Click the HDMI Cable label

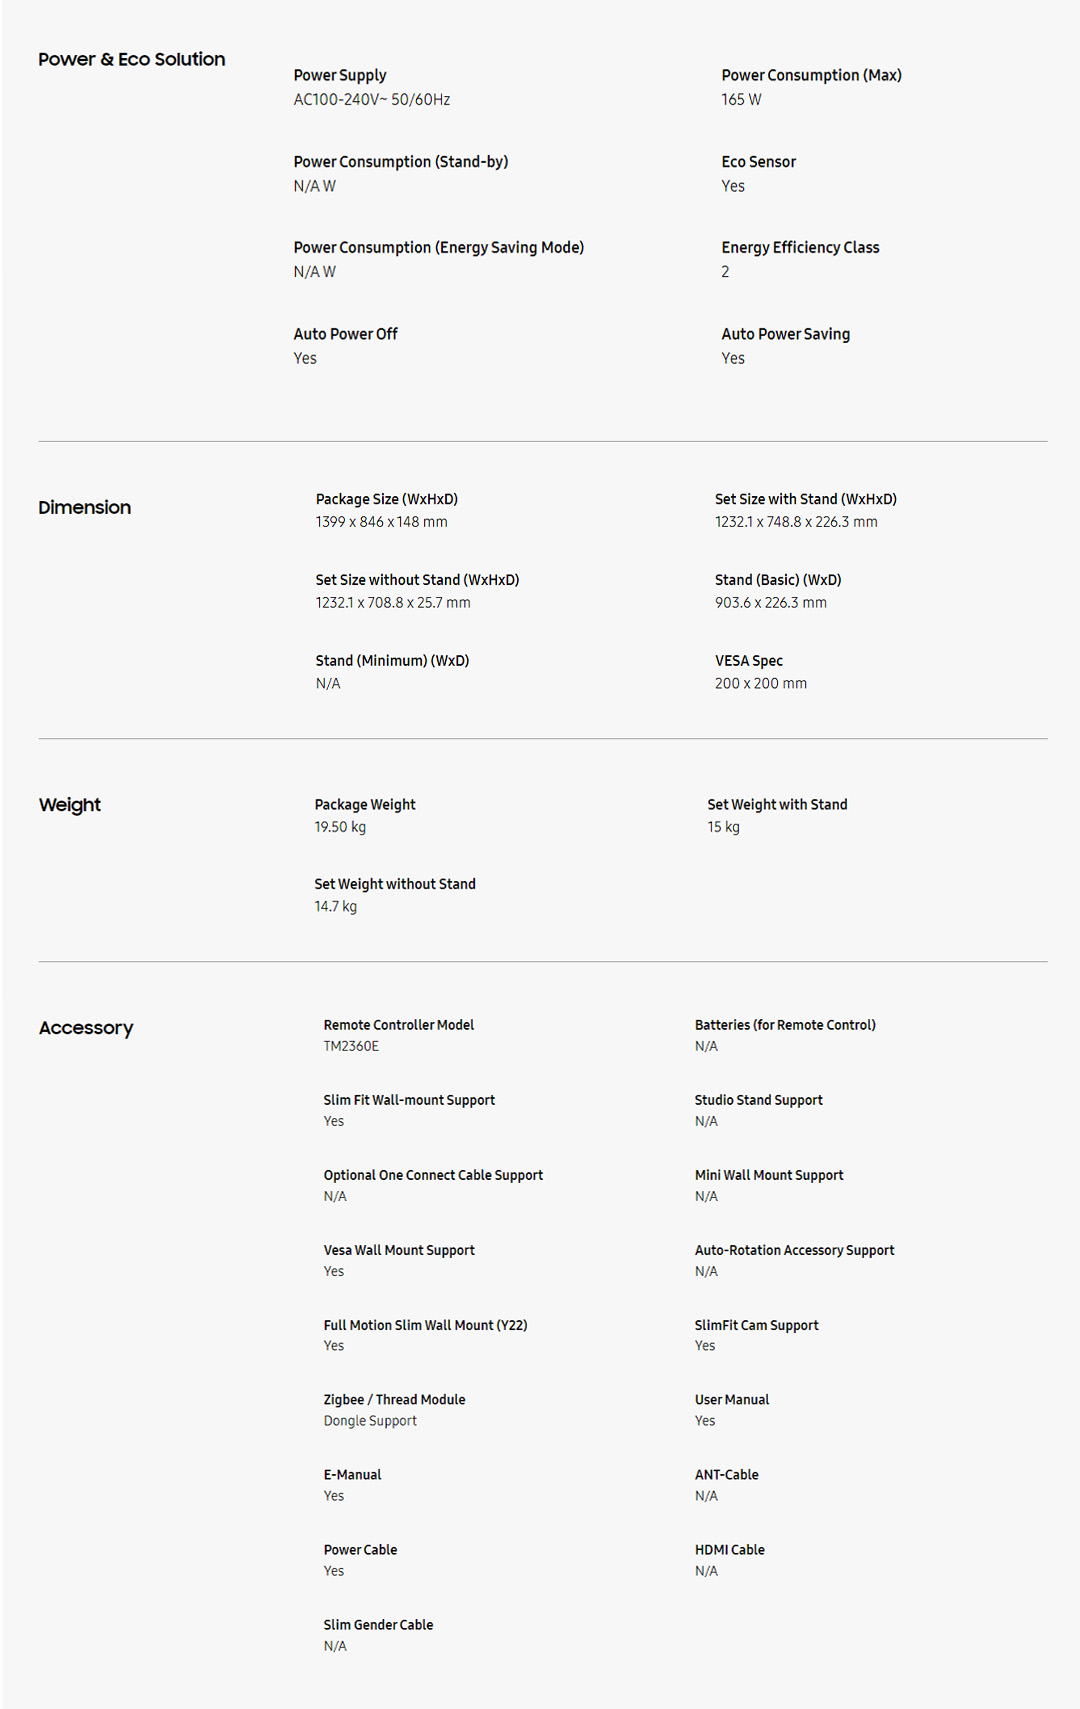(x=729, y=1550)
